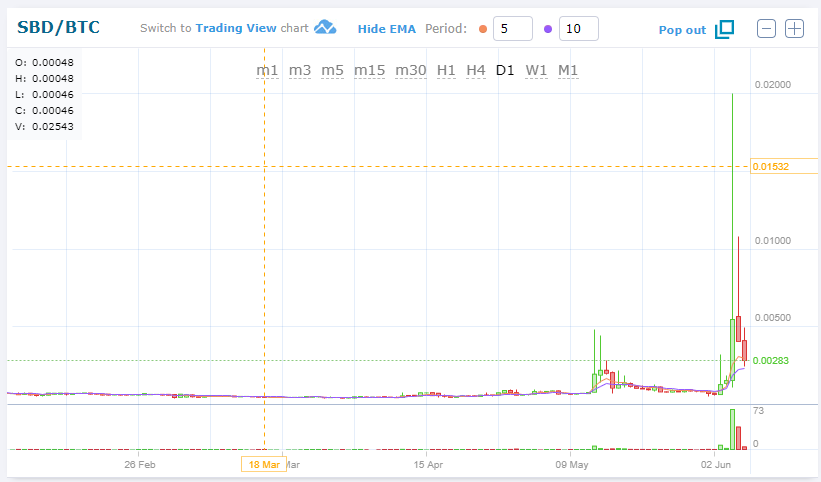
Task: Click the 09 May date axis label
Action: 572,465
